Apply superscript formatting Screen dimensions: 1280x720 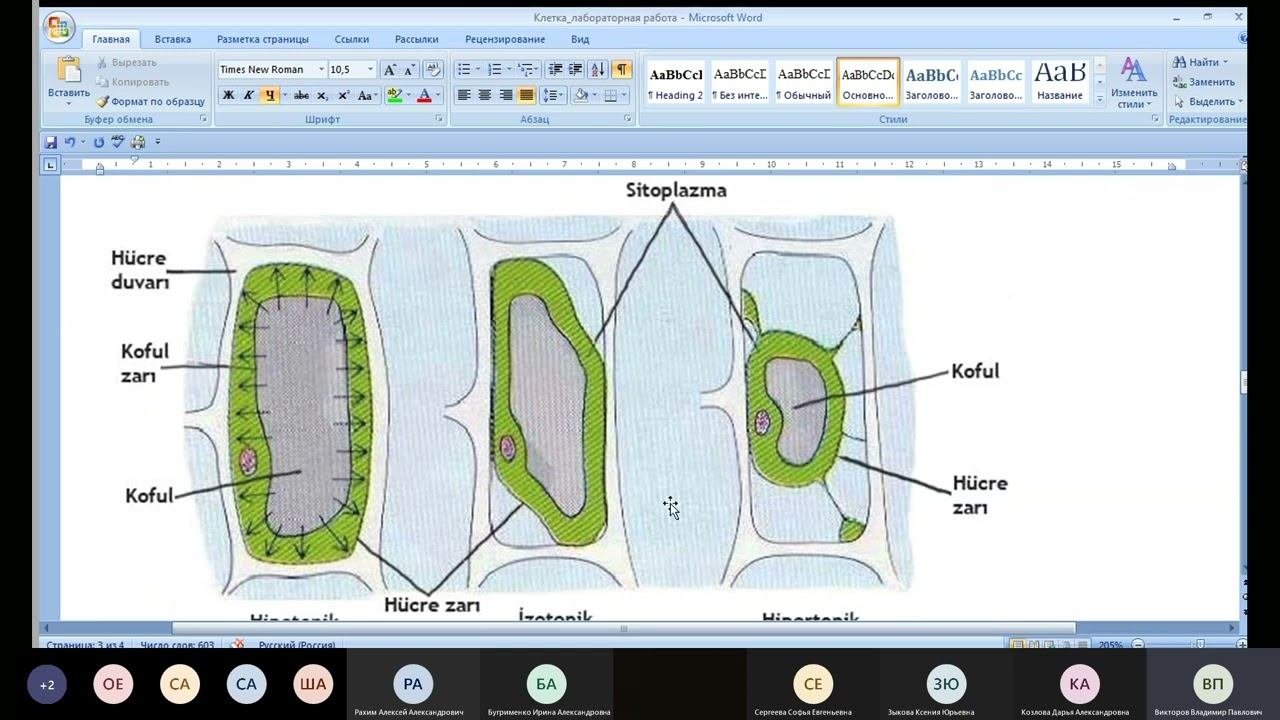tap(343, 95)
